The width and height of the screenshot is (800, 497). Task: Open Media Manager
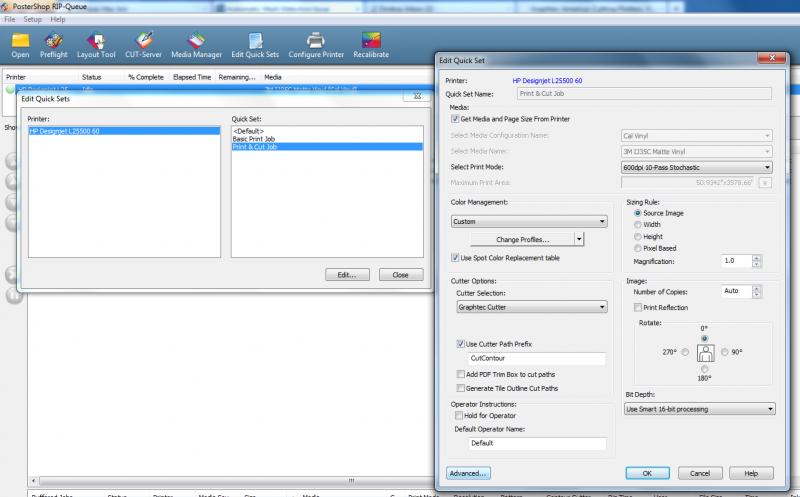pos(196,45)
